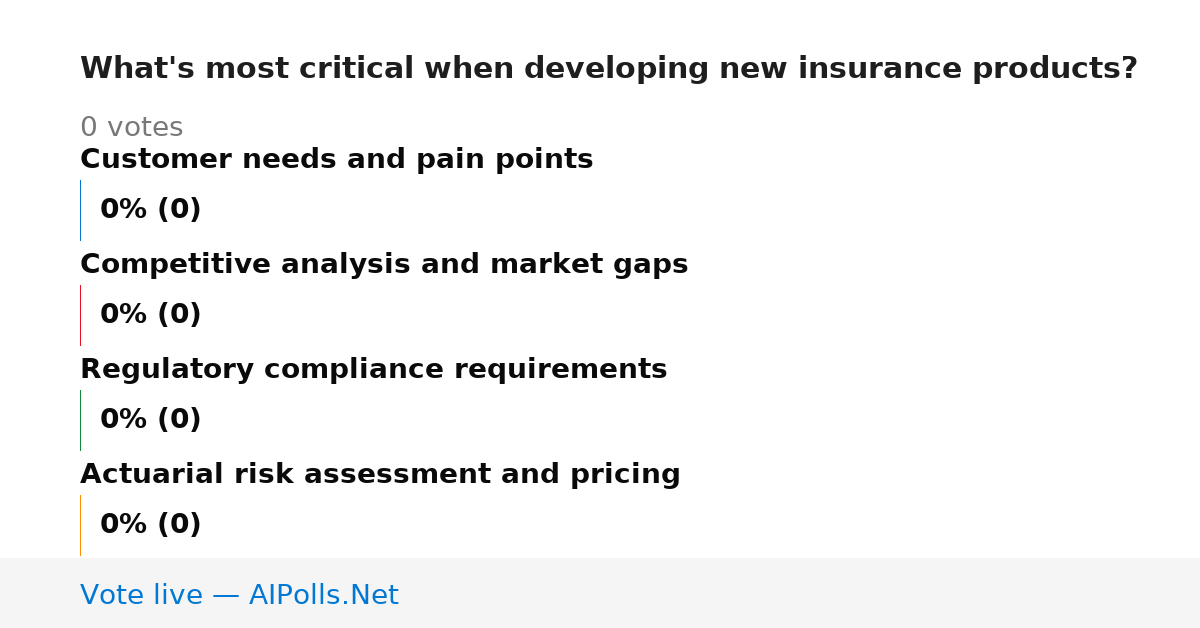Select the Customer needs and pain points option

[x=336, y=160]
